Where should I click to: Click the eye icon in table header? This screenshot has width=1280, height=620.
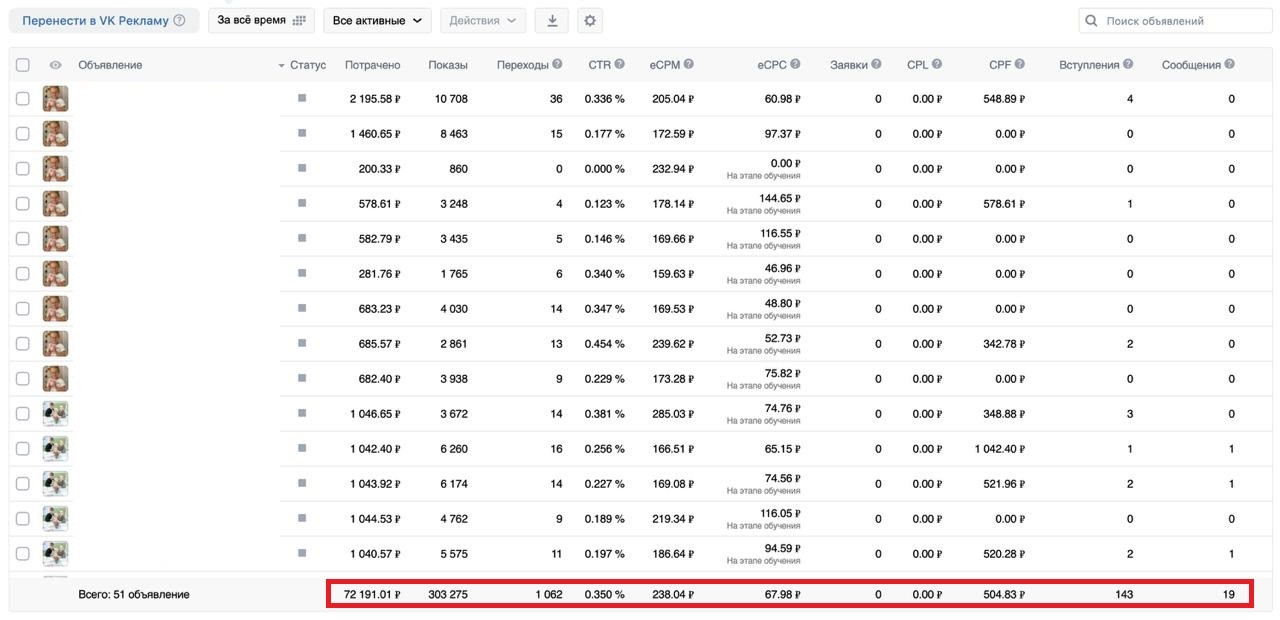(x=55, y=65)
